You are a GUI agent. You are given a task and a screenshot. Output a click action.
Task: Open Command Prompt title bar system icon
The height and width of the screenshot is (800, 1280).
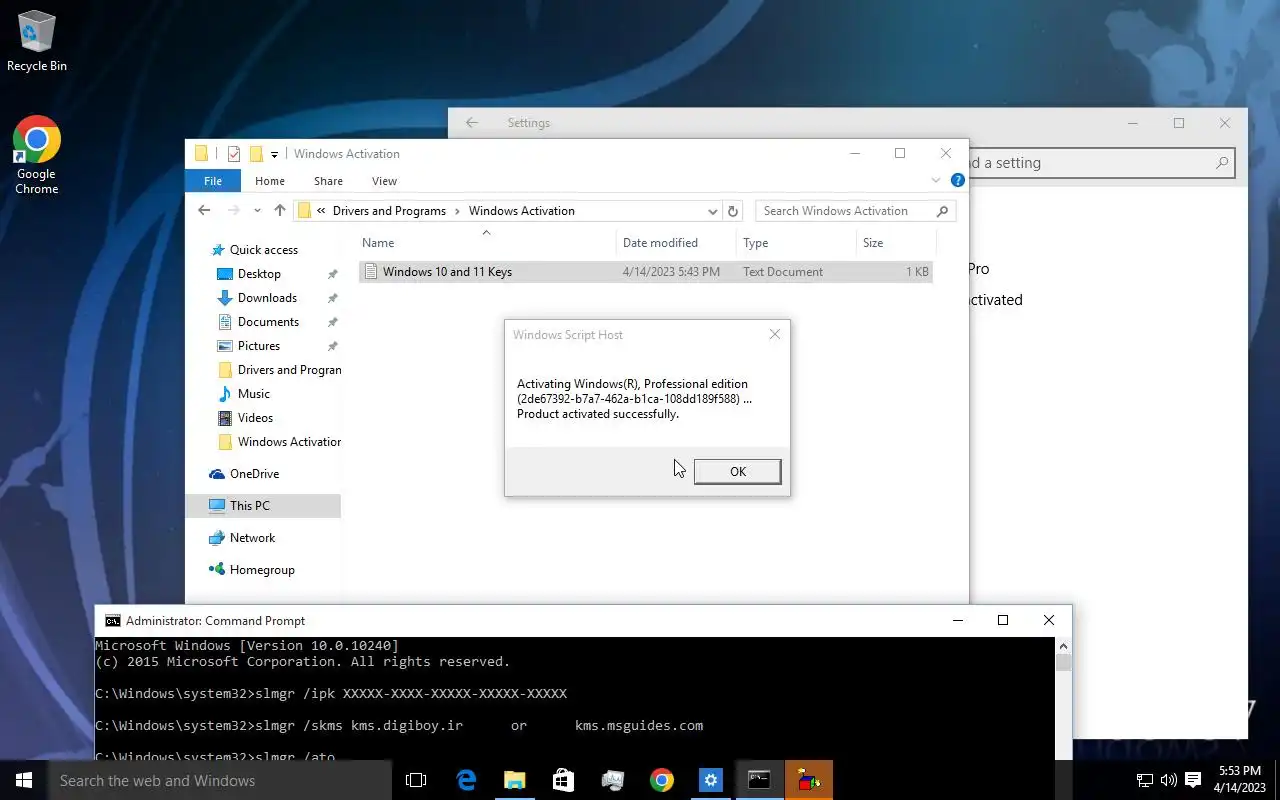pos(113,621)
